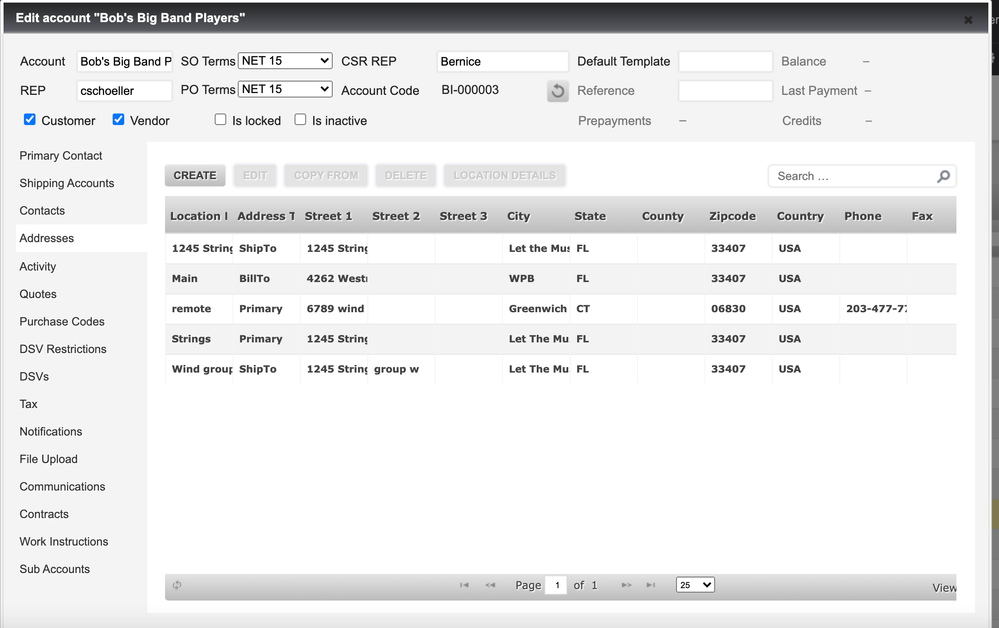Image resolution: width=999 pixels, height=628 pixels.
Task: Sort by County column header
Action: tap(671, 216)
